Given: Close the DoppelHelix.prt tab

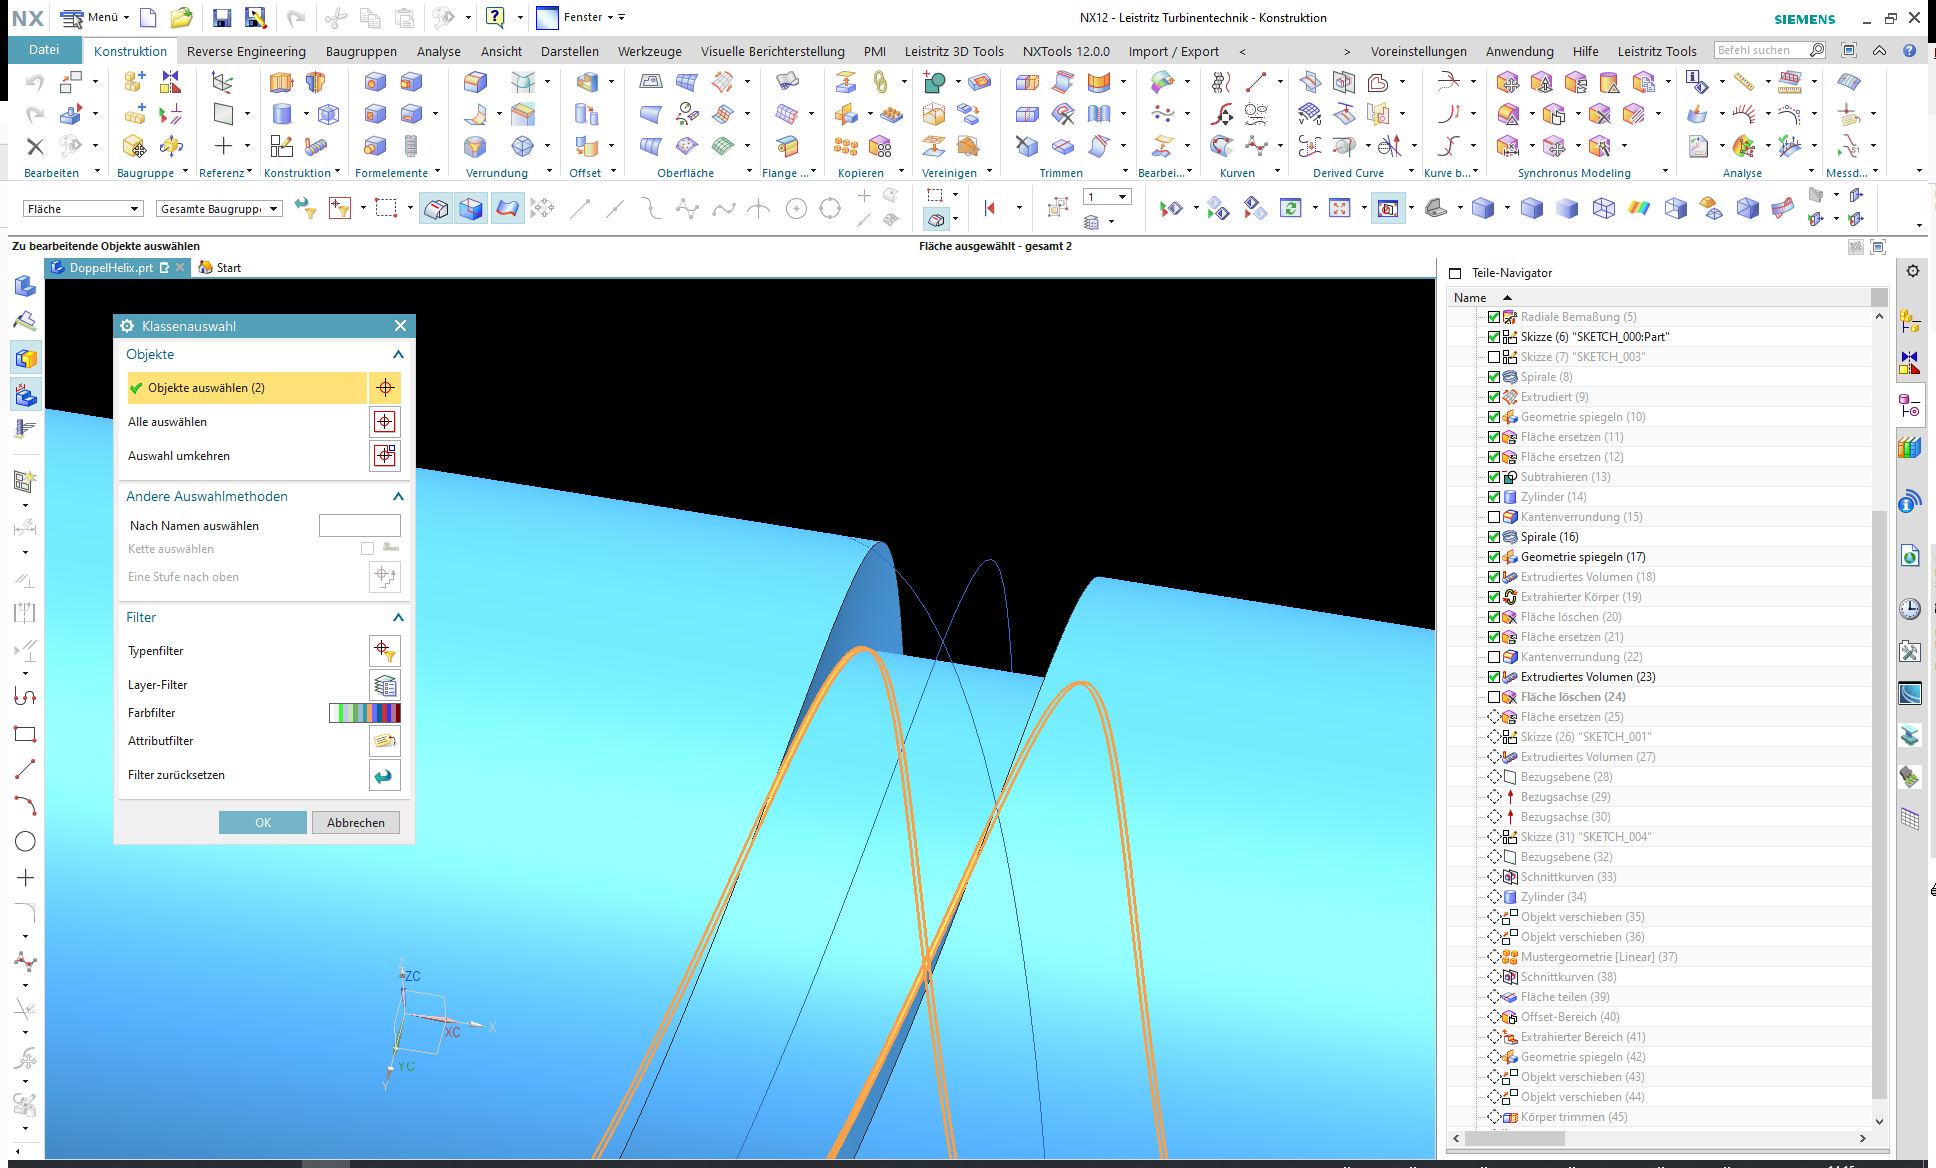Looking at the screenshot, I should tap(180, 267).
